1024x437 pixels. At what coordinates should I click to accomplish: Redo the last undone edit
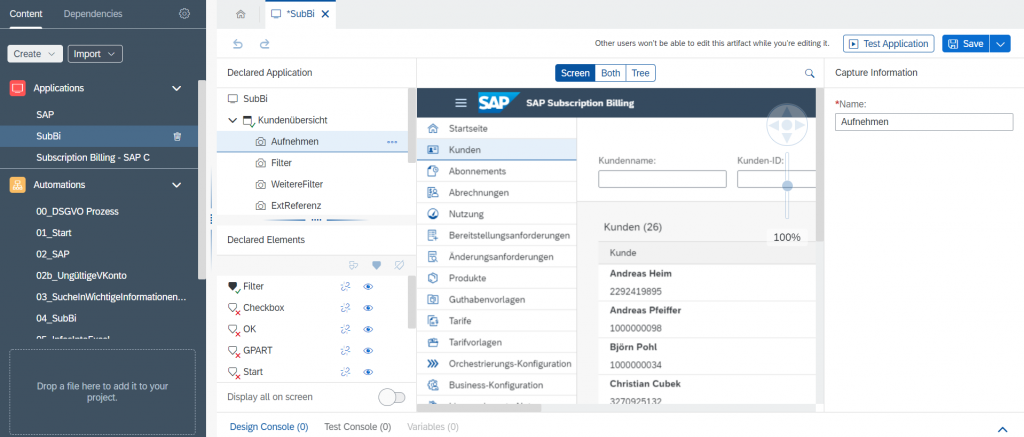(x=264, y=44)
